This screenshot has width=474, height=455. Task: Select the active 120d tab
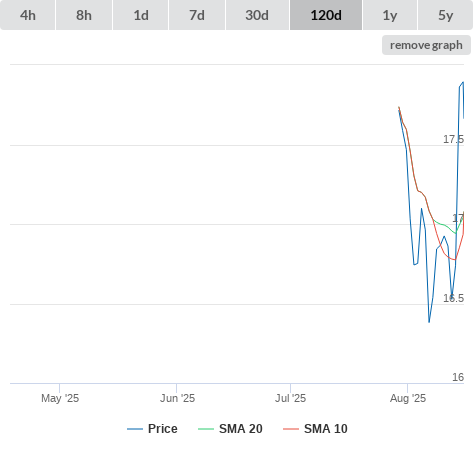coord(326,15)
